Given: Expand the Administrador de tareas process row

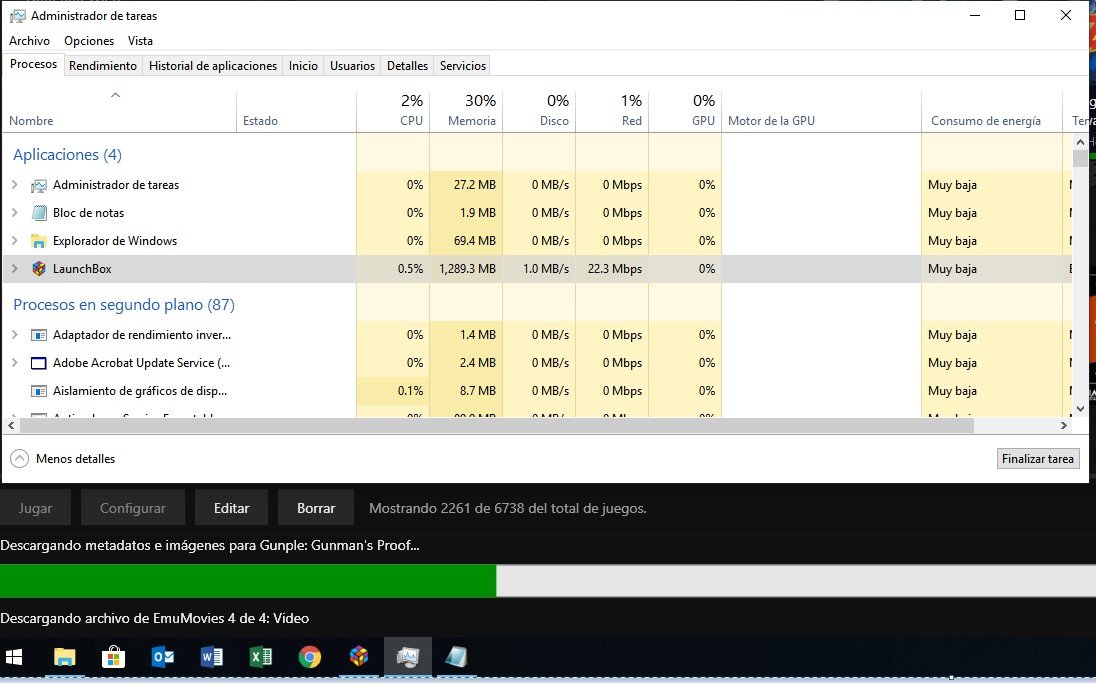Looking at the screenshot, I should click(x=15, y=185).
